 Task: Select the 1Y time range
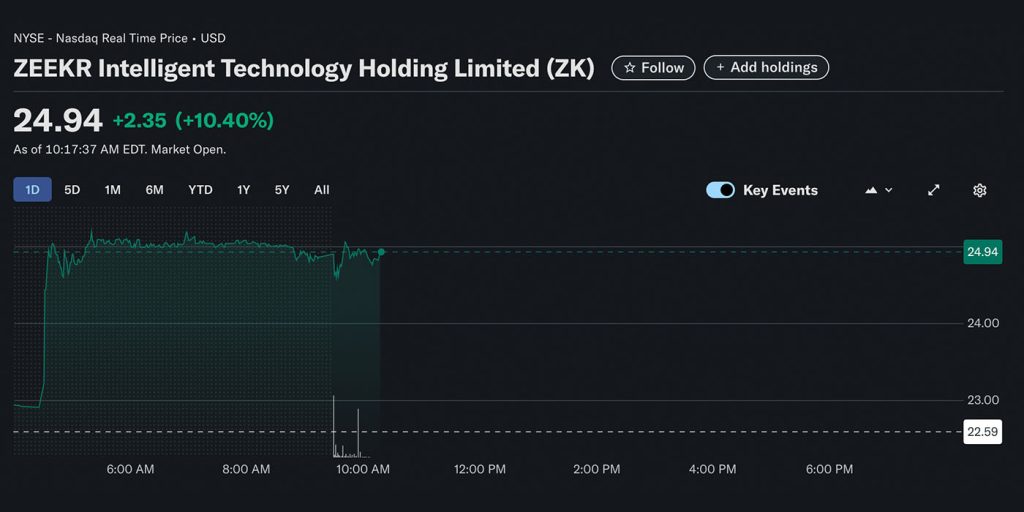coord(244,190)
